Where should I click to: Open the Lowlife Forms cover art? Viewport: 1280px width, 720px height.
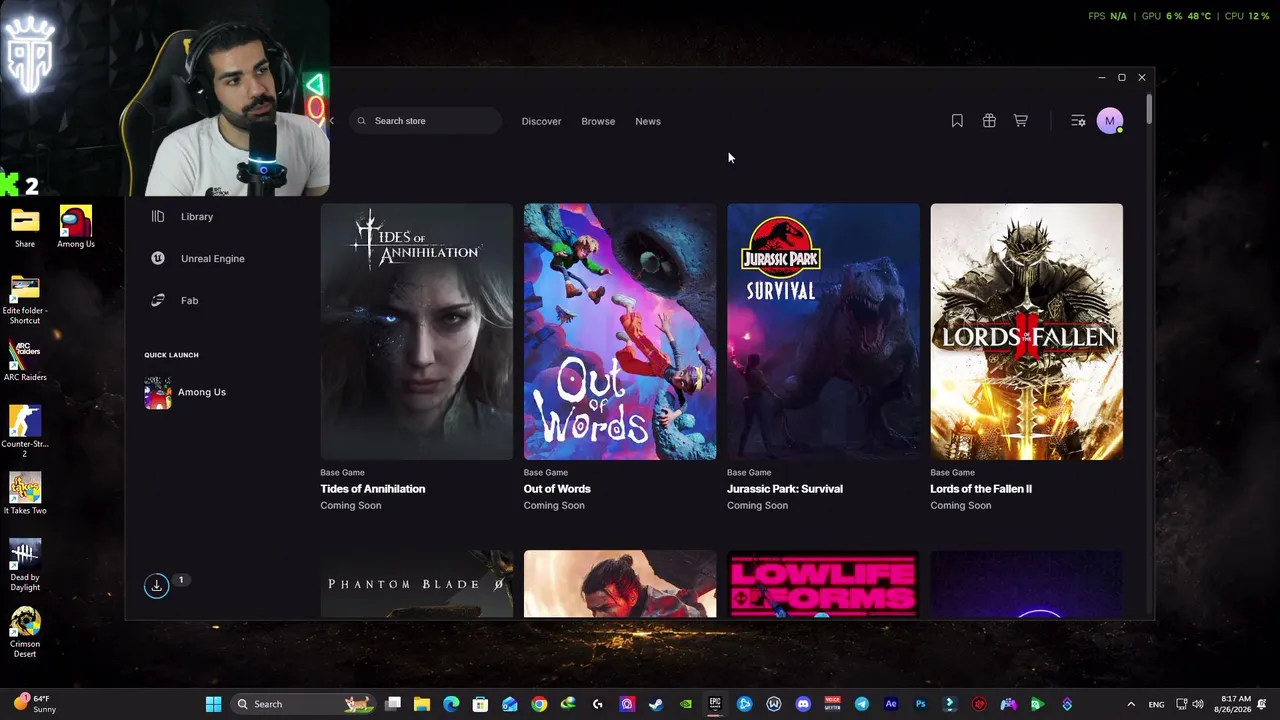823,584
